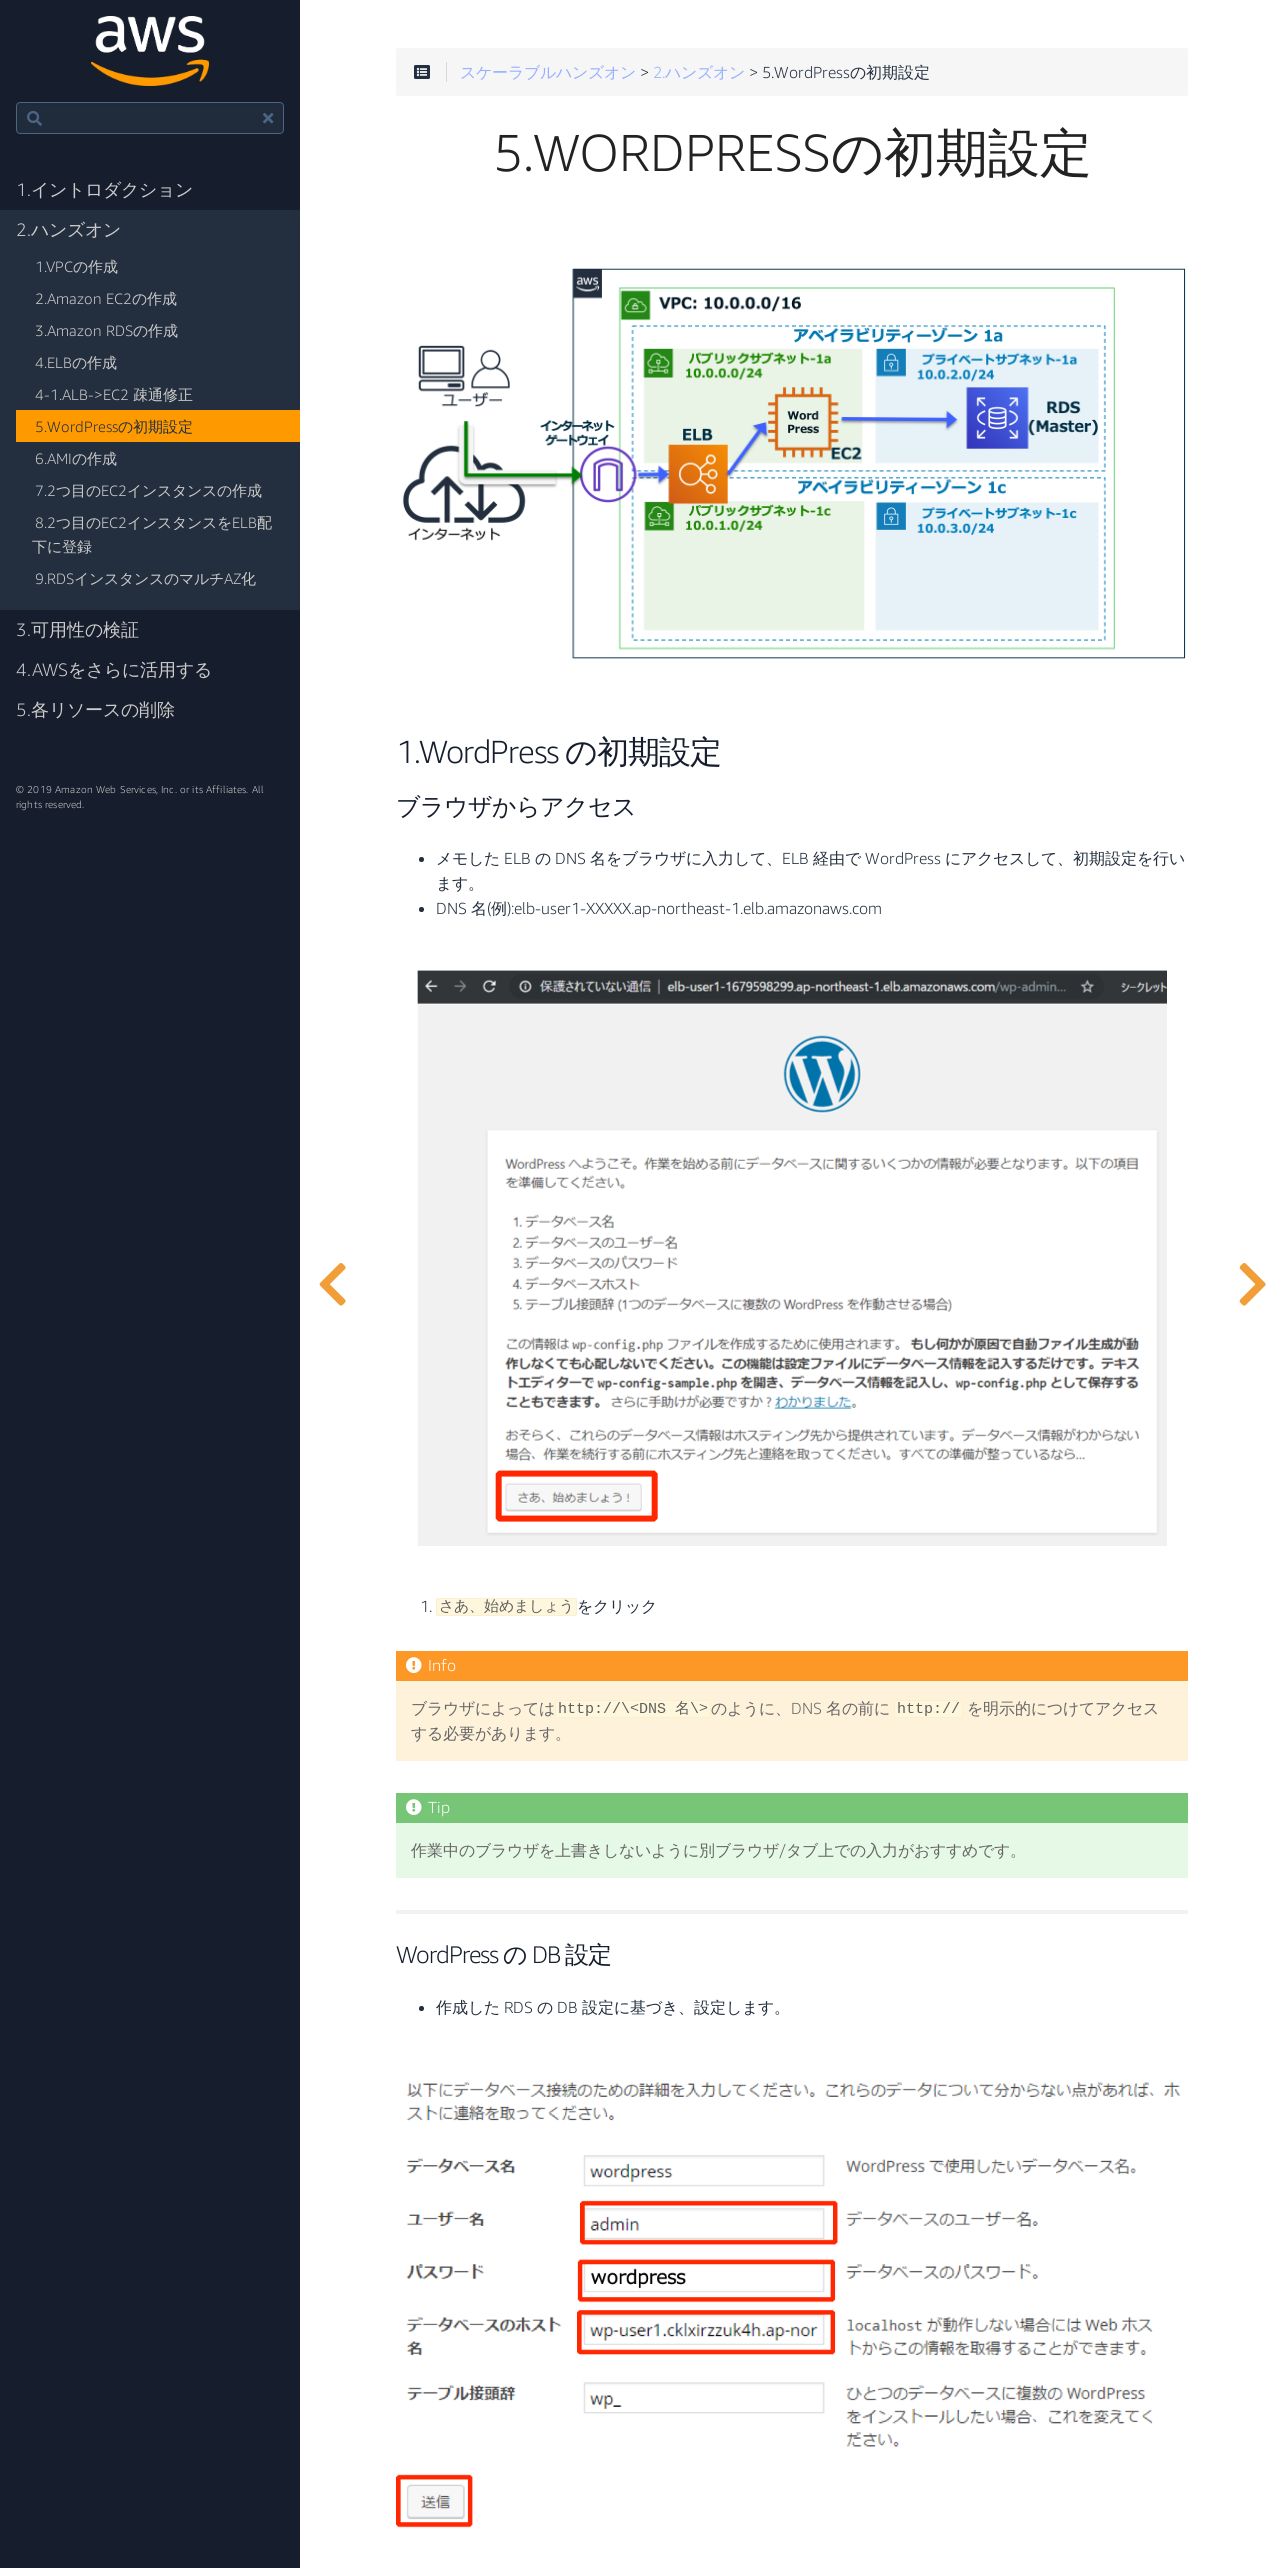The image size is (1284, 2568).
Task: Click the RDS (Master) icon in diagram
Action: tap(996, 417)
